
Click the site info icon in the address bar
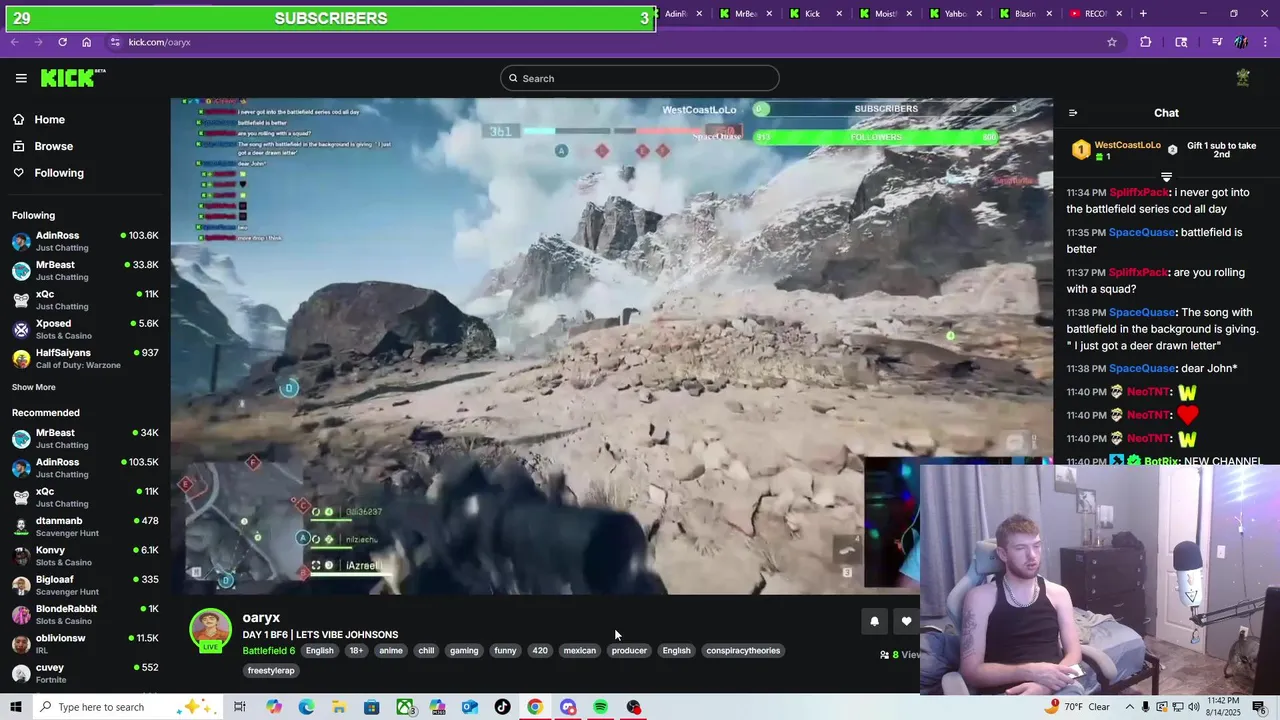(115, 42)
